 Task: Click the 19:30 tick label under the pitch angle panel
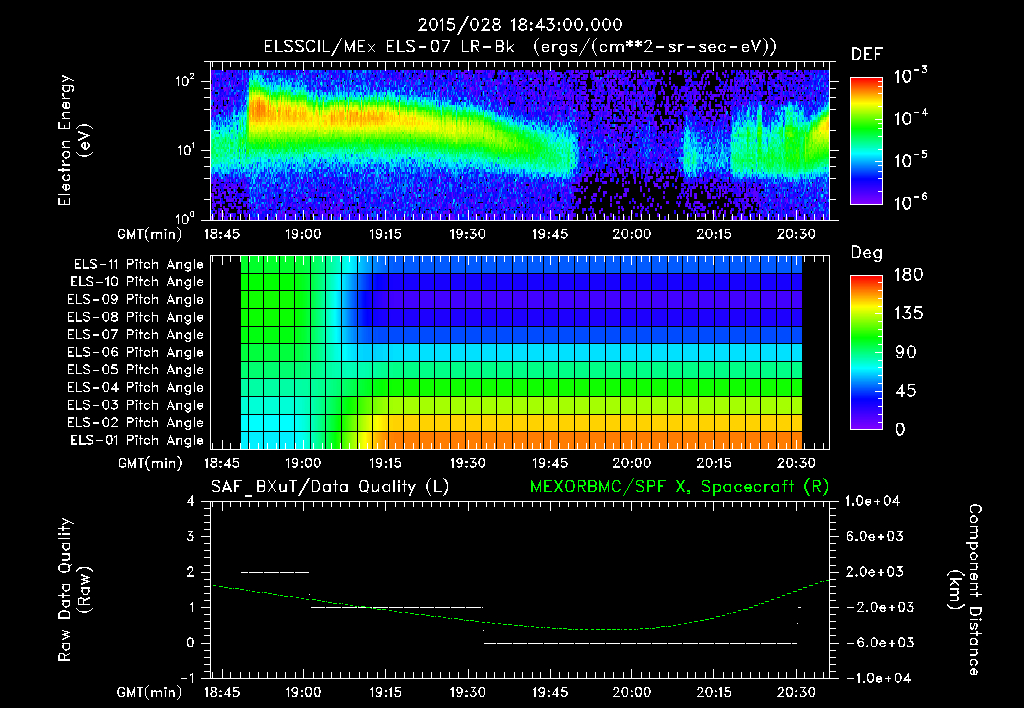(467, 463)
